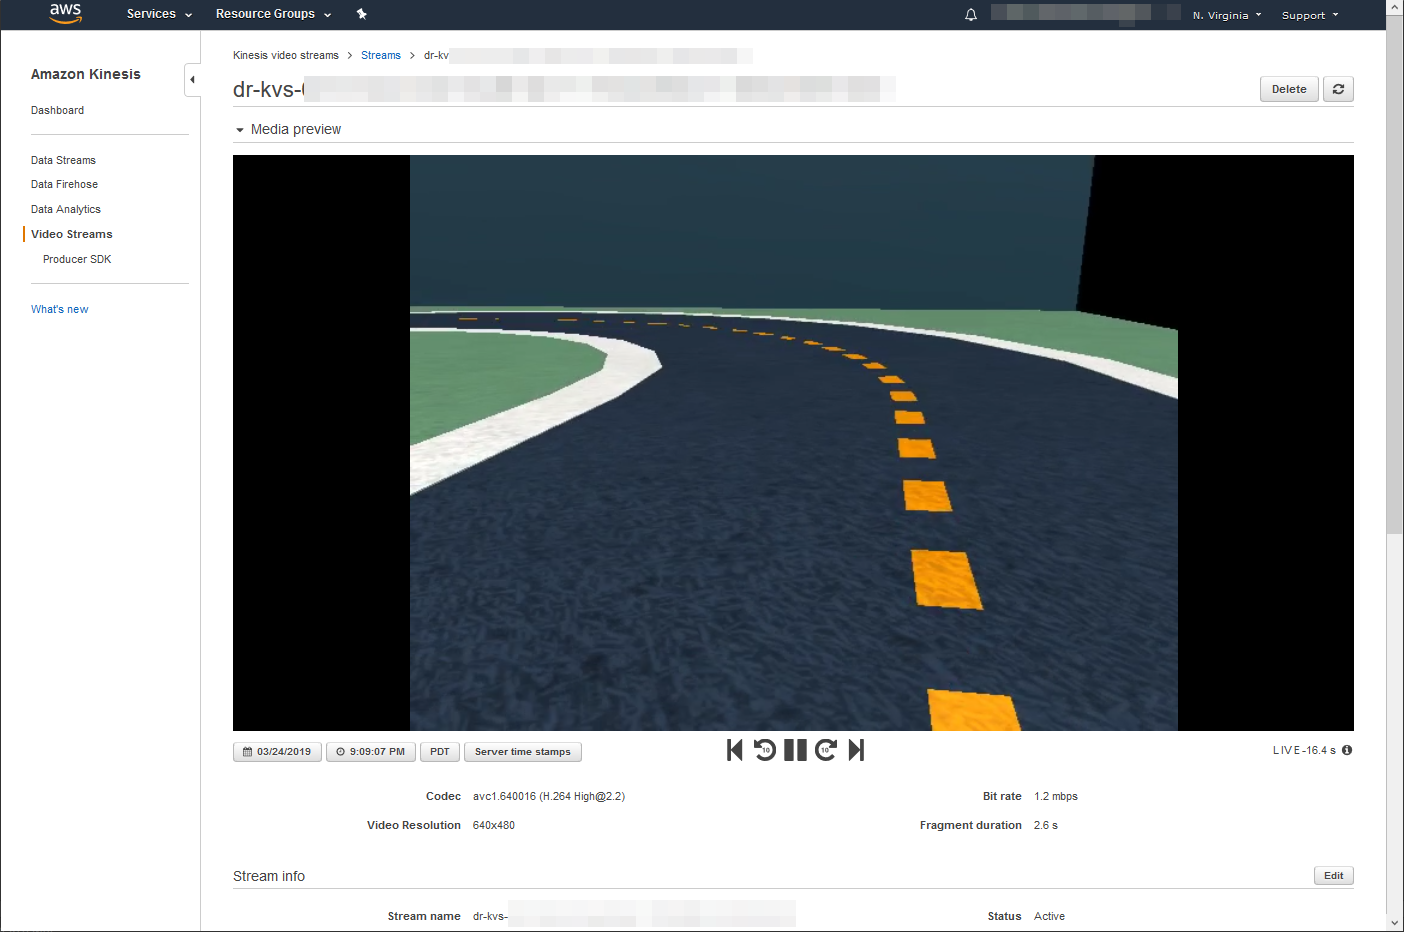Toggle the PDT timezone button
Screen dimensions: 1404x932
tap(440, 752)
